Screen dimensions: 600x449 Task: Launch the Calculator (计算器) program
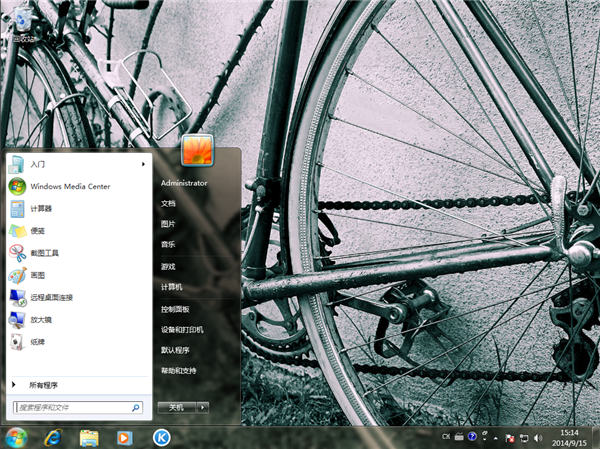tap(40, 208)
